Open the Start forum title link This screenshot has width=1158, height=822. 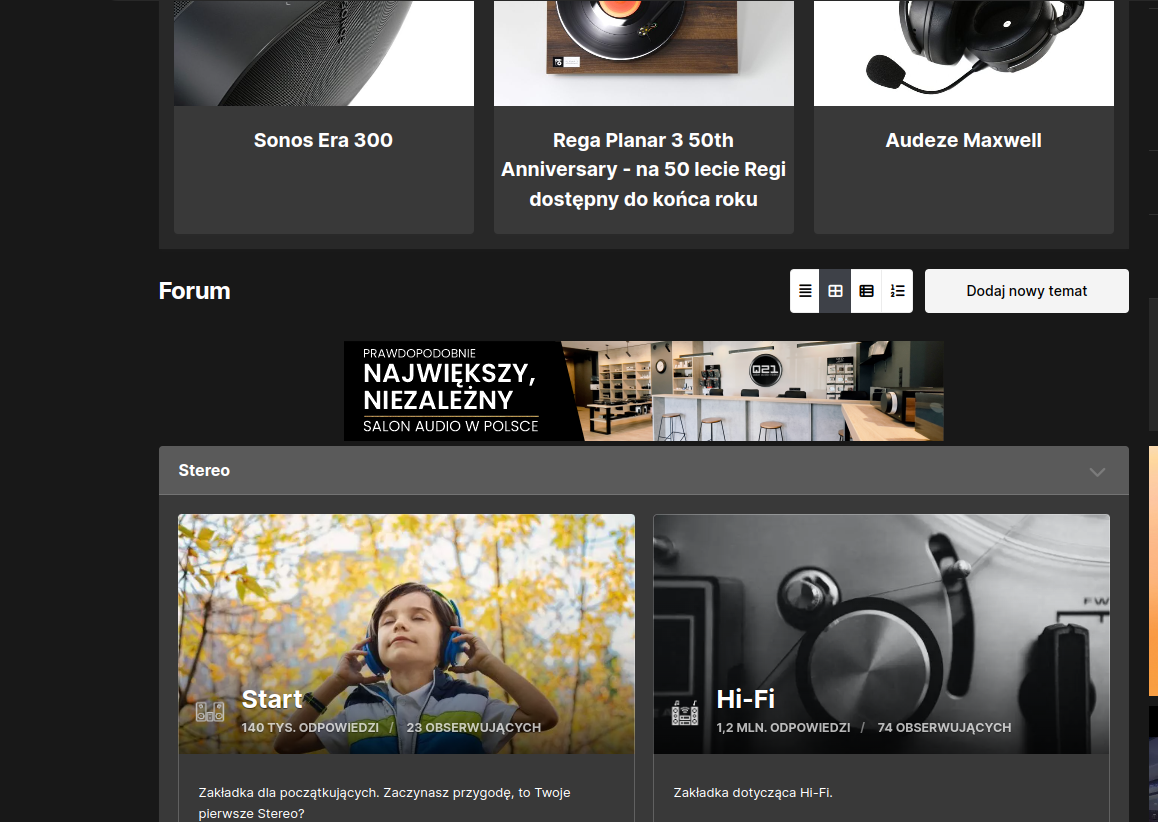(x=272, y=699)
